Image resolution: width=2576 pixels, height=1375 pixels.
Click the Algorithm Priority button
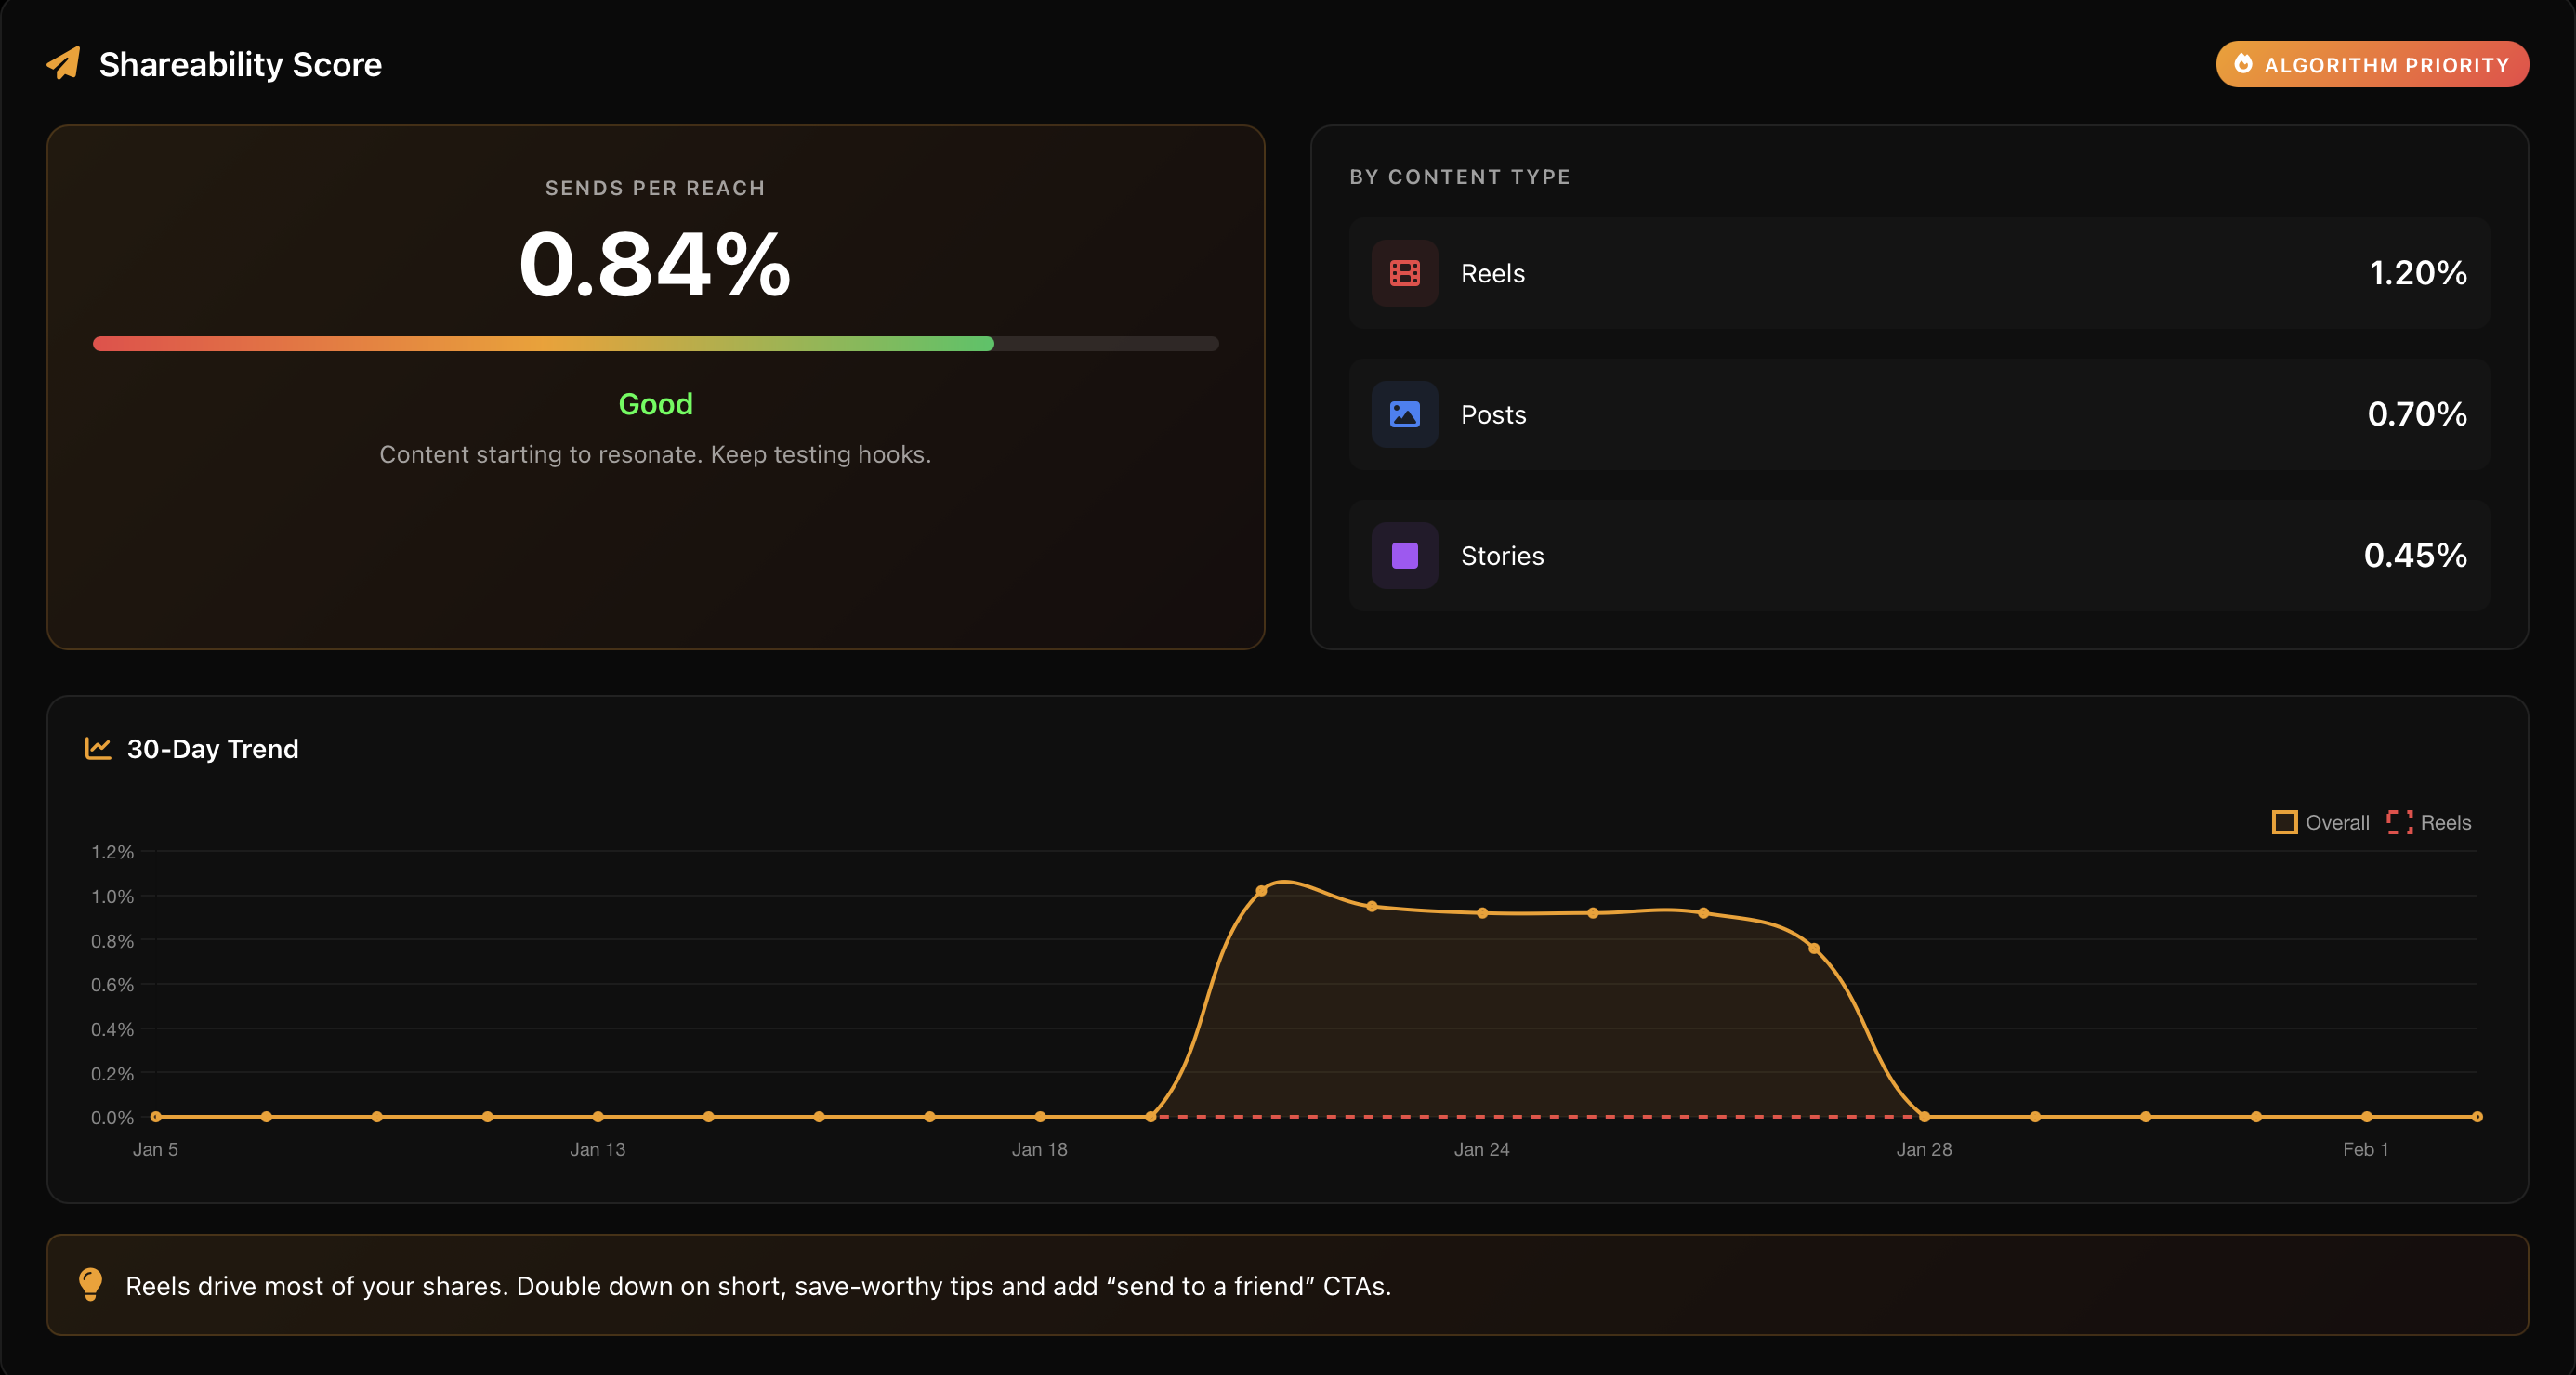pyautogui.click(x=2371, y=63)
